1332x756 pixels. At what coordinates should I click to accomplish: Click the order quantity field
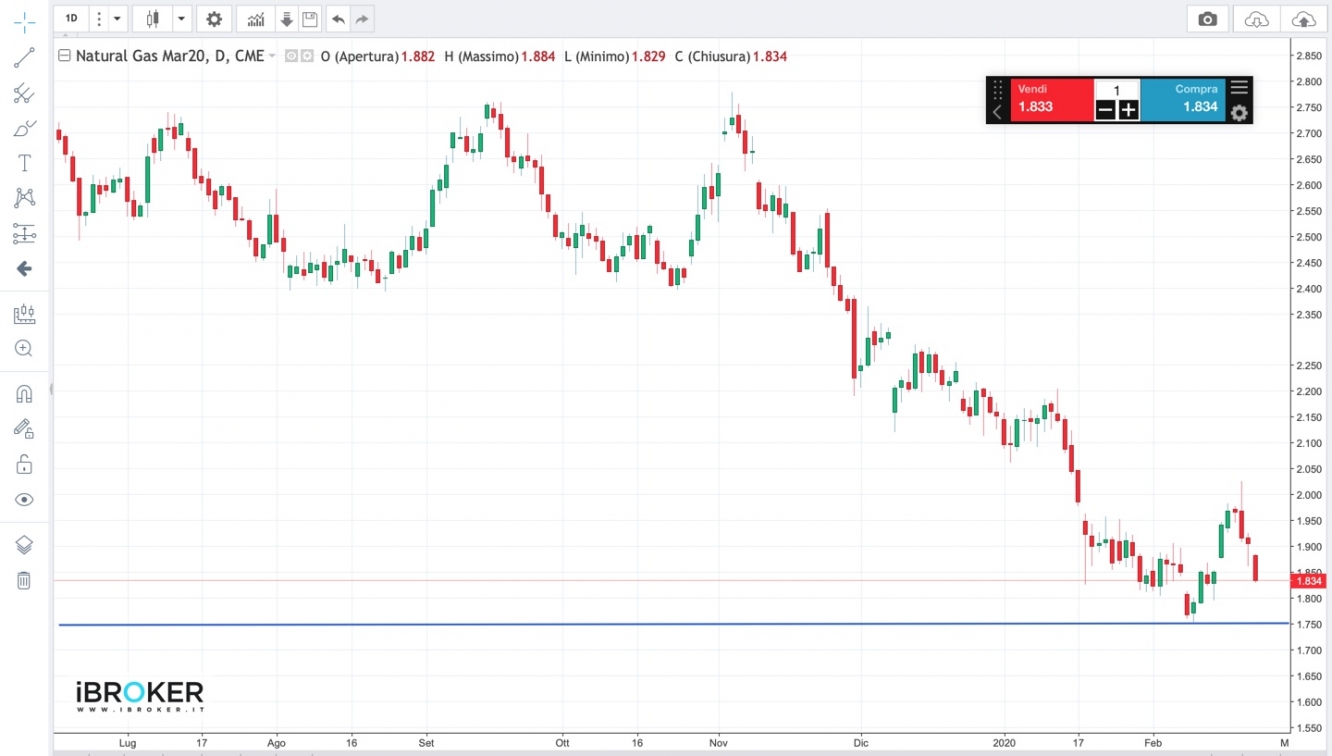1117,89
